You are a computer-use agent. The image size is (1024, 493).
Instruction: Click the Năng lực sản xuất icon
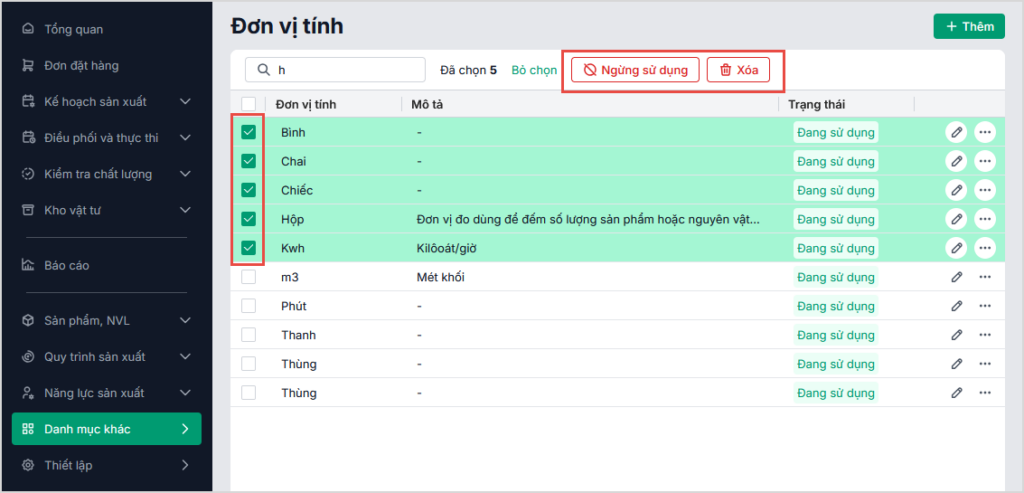coord(28,392)
